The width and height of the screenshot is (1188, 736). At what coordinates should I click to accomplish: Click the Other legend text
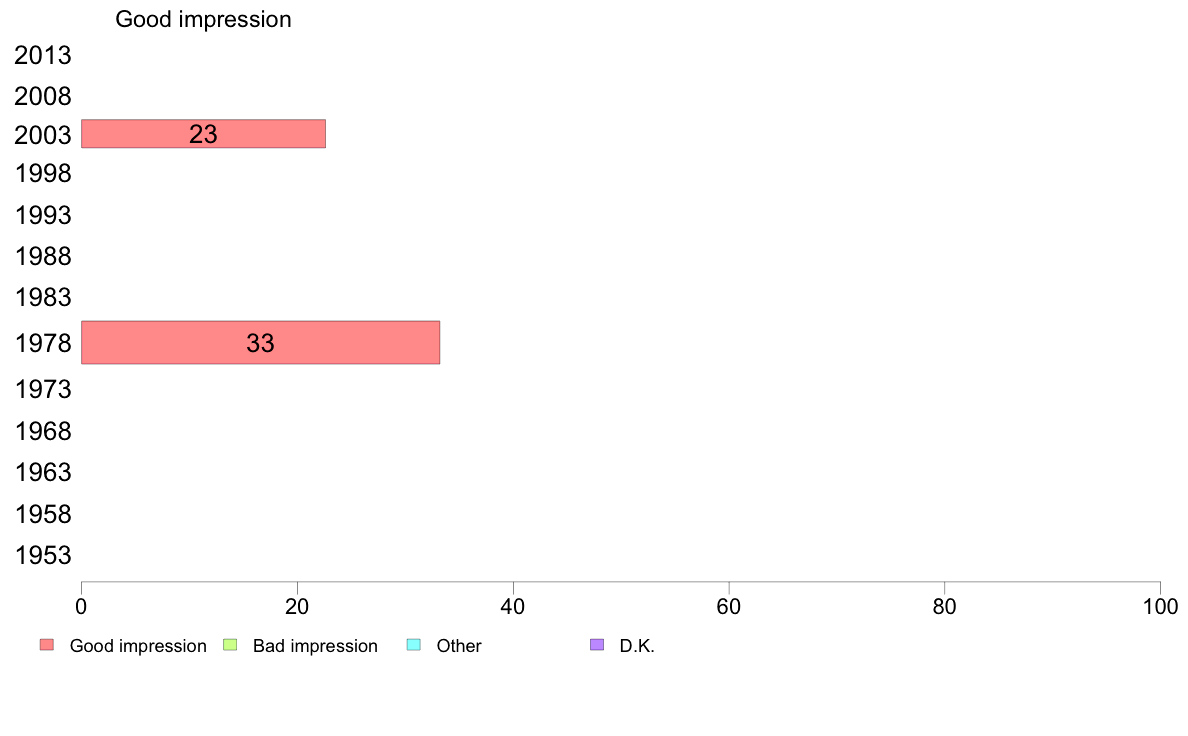pyautogui.click(x=459, y=646)
